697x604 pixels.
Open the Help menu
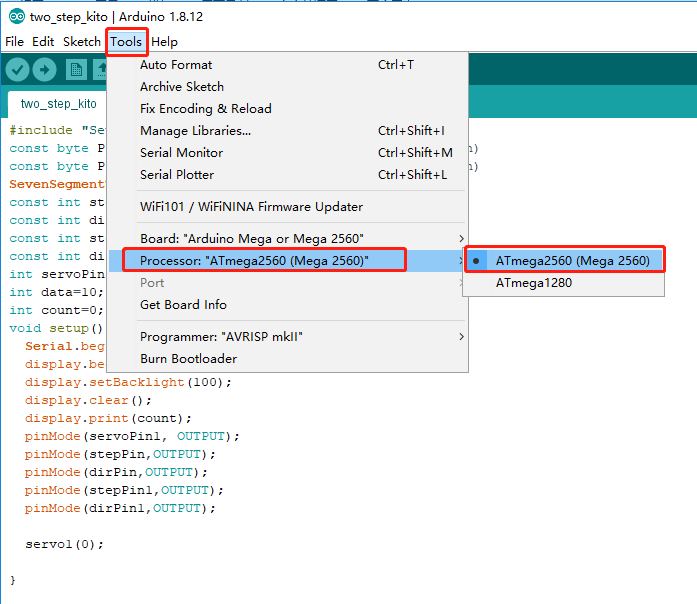point(164,42)
